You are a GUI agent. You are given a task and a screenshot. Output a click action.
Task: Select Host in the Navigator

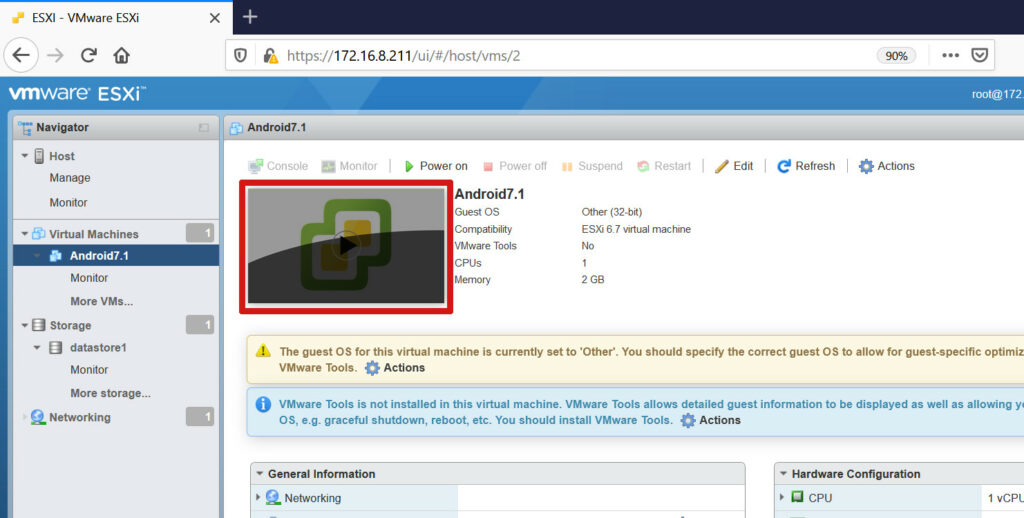pyautogui.click(x=61, y=156)
